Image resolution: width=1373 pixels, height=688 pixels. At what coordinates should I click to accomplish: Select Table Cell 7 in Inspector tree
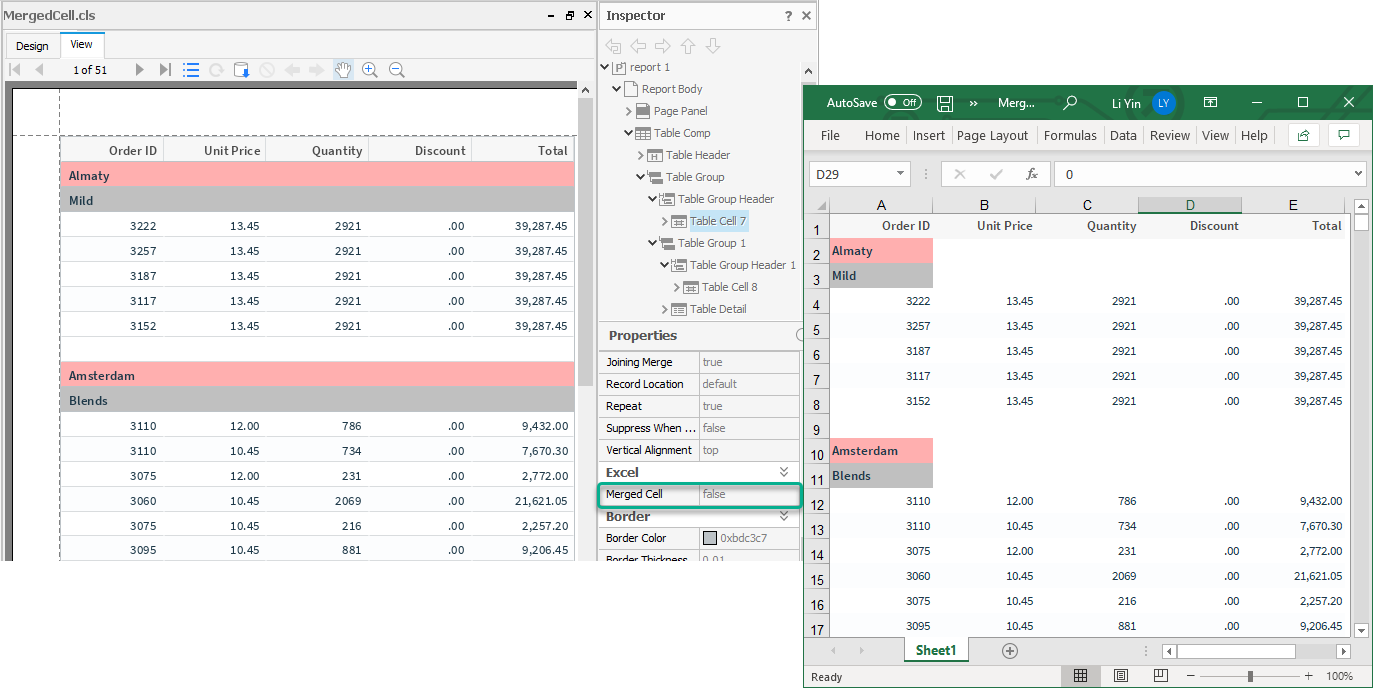(x=718, y=221)
